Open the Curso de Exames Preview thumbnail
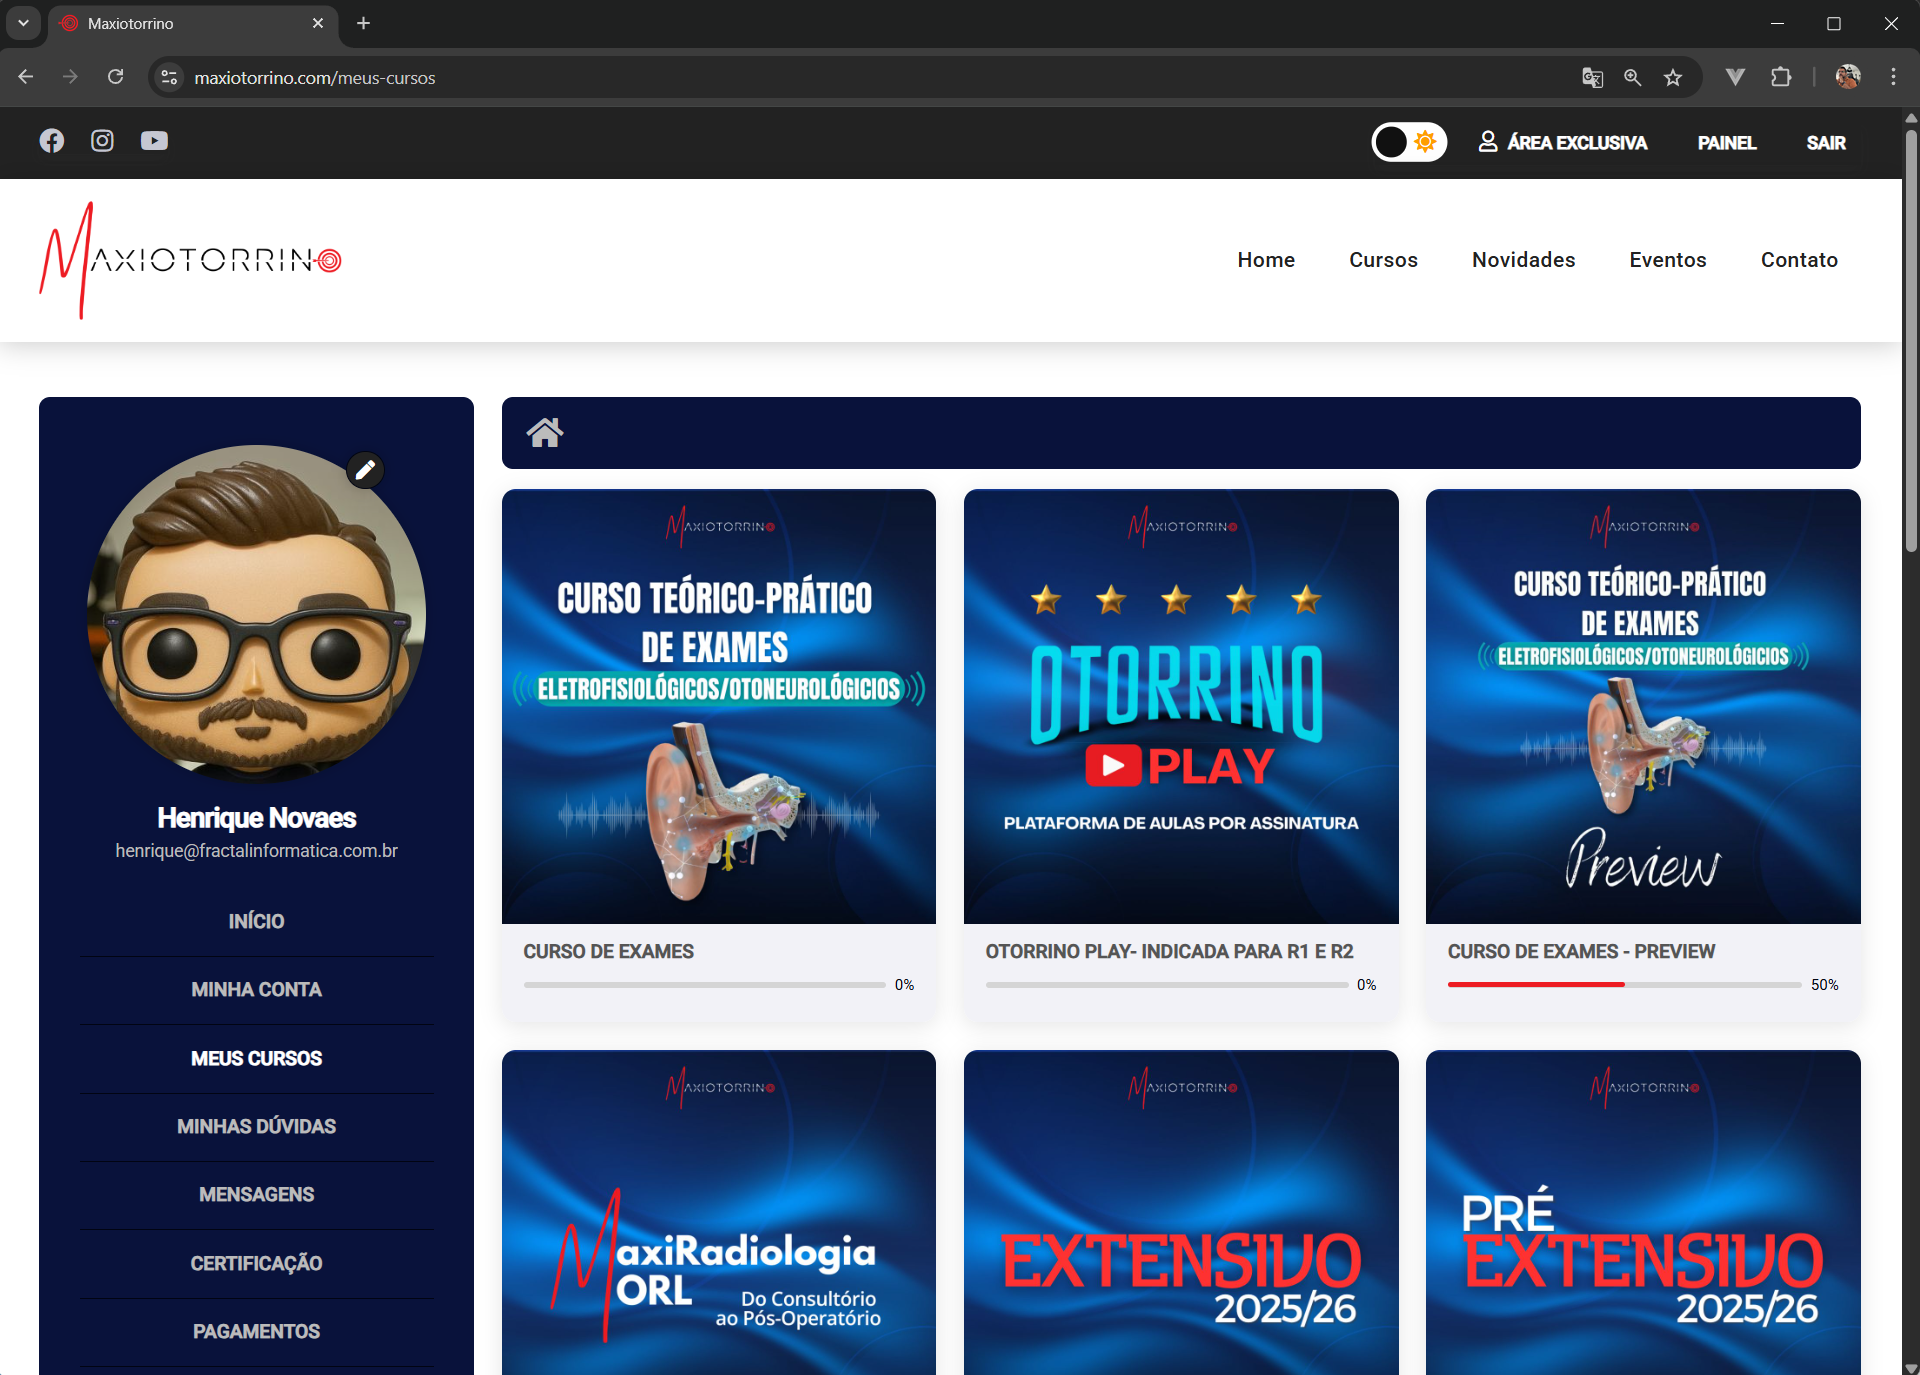The image size is (1920, 1375). 1643,706
